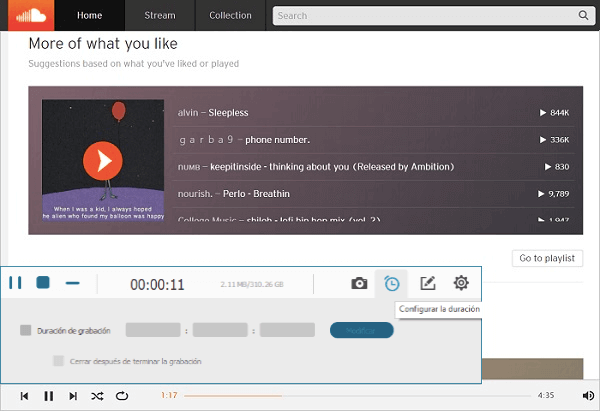Open the annotation edit pencil tool

point(428,283)
